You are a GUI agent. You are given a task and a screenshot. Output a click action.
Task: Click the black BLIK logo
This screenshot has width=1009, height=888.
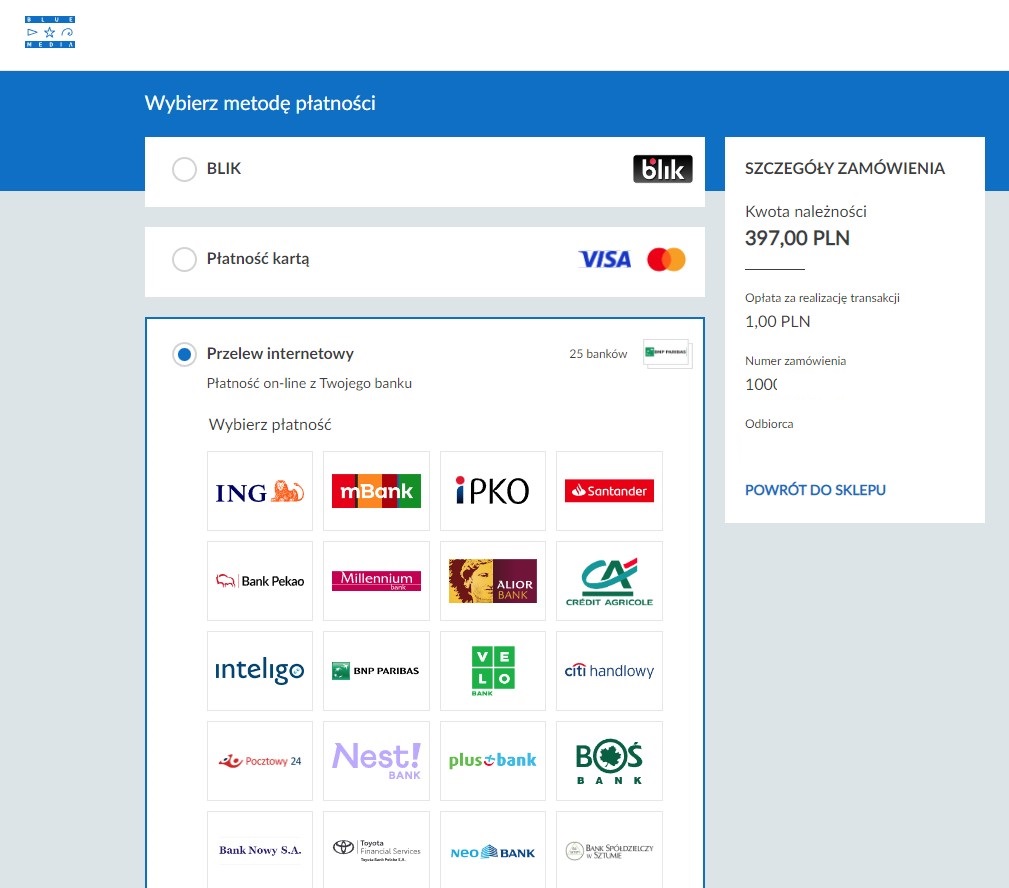(663, 169)
